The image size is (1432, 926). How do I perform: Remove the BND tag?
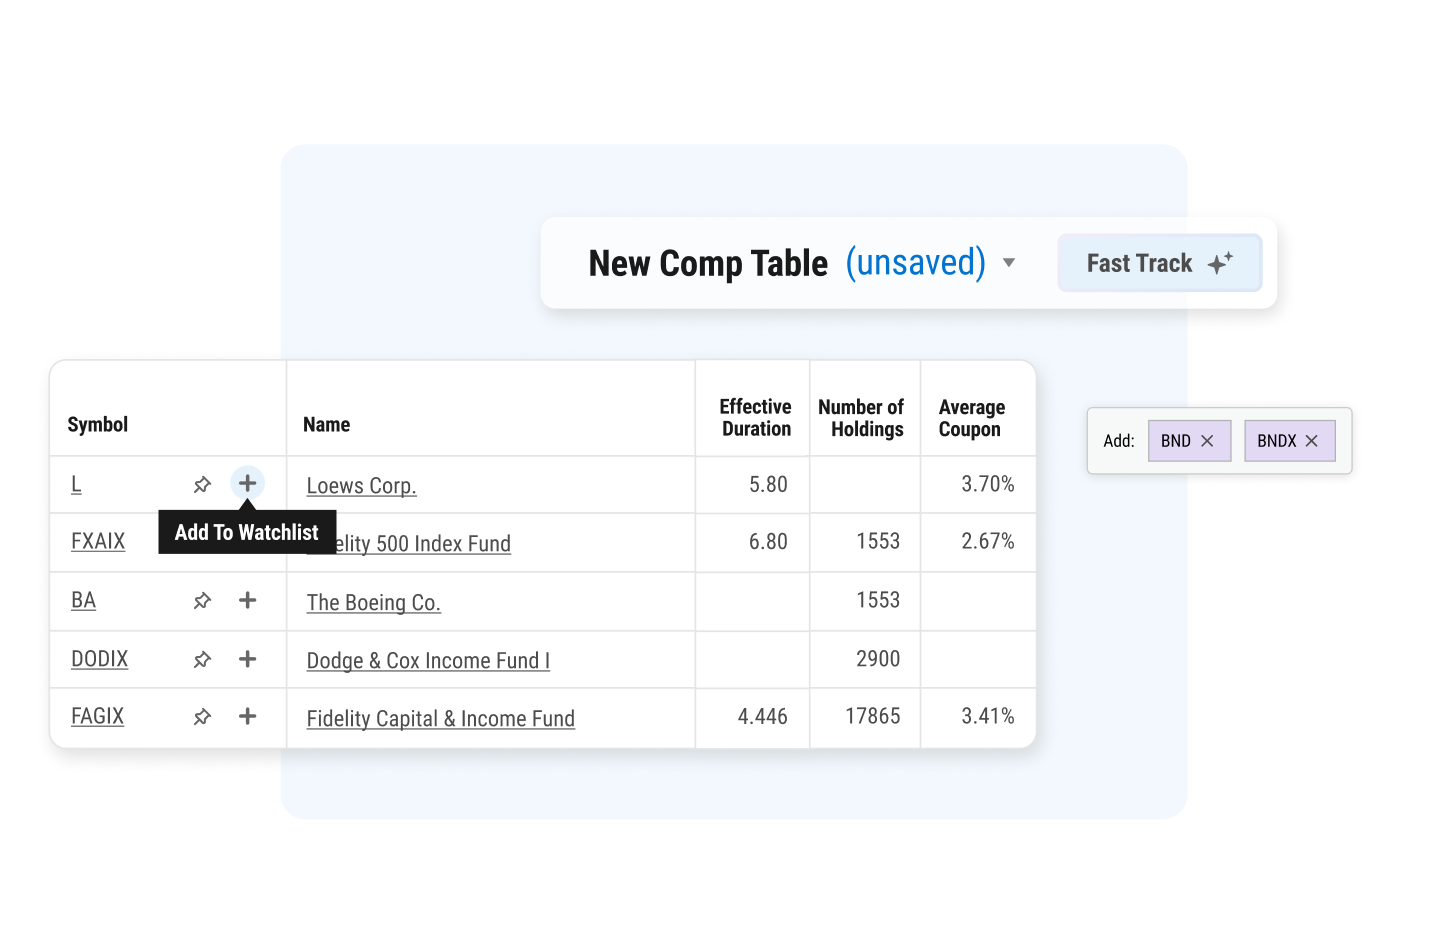pos(1207,441)
